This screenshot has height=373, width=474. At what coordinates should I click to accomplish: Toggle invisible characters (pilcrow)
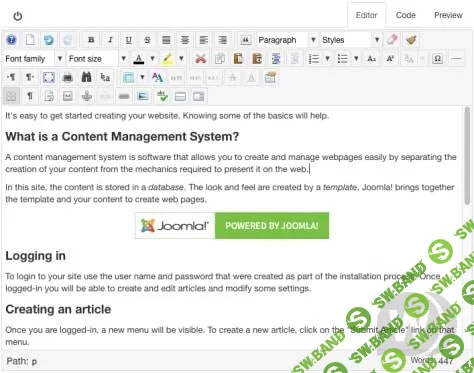[x=30, y=97]
